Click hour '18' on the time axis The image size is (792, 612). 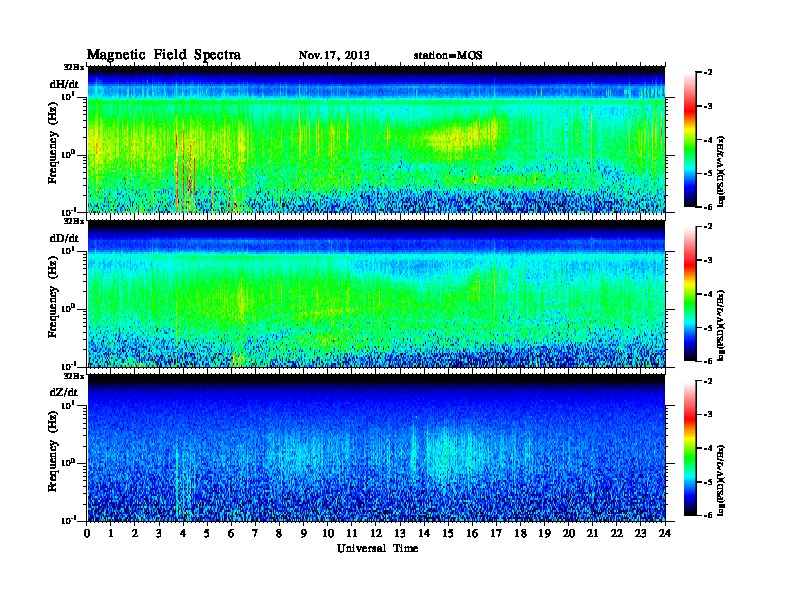[x=521, y=533]
